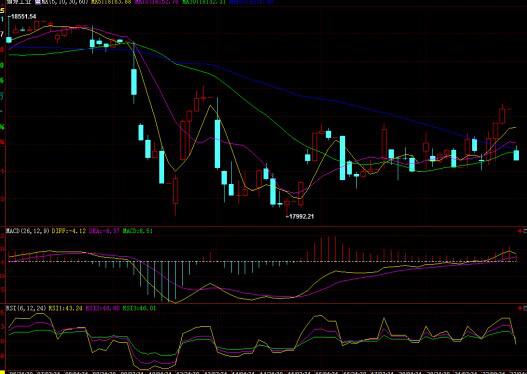Click the blue MA60 value in header
Viewport: 527px width, 374px height.
251,2
